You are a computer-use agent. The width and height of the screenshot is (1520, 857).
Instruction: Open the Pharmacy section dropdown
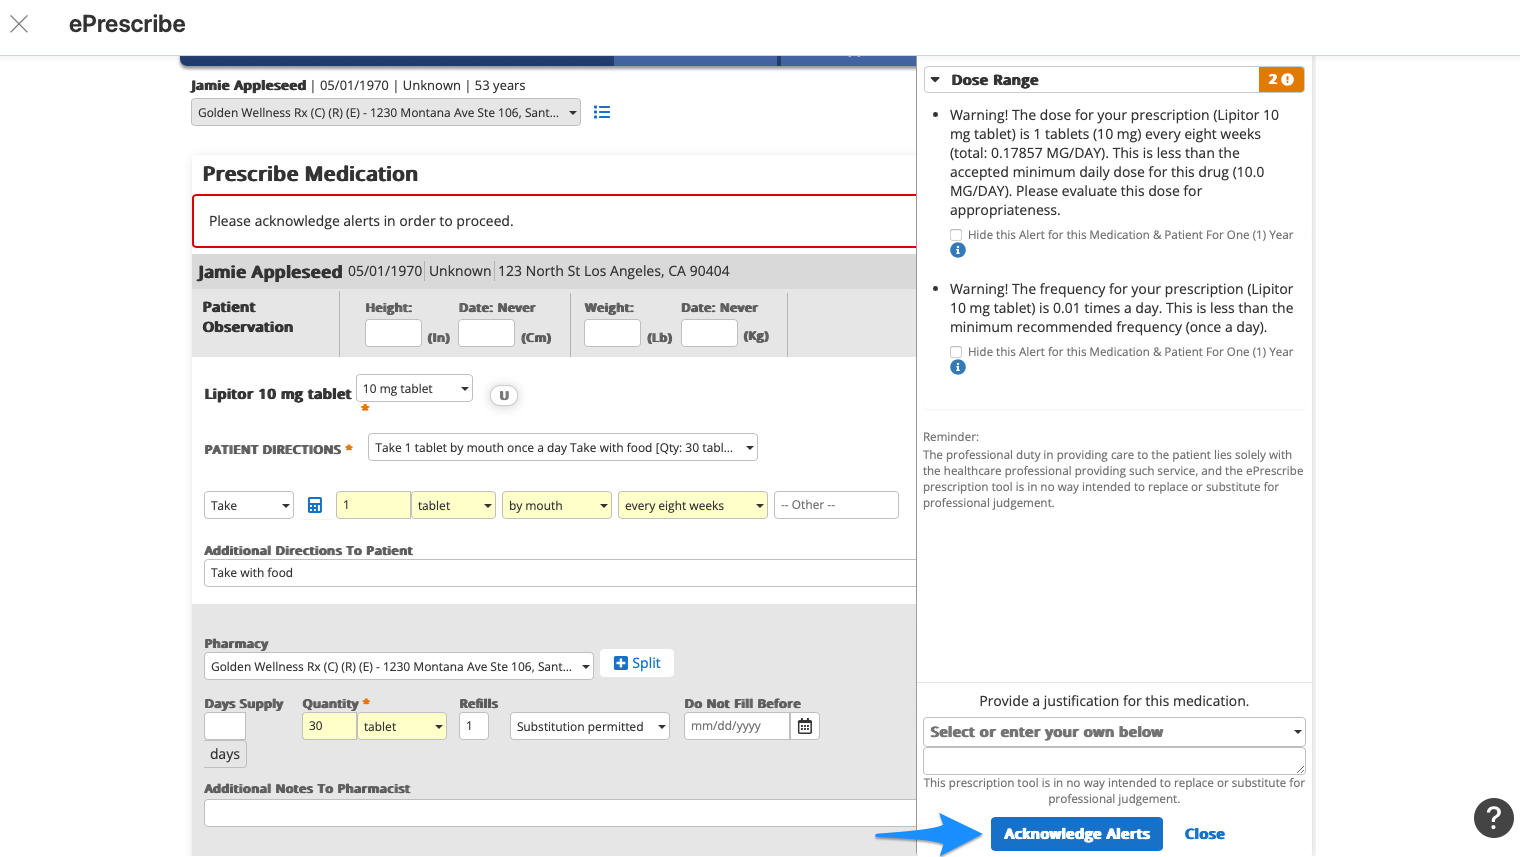point(399,666)
